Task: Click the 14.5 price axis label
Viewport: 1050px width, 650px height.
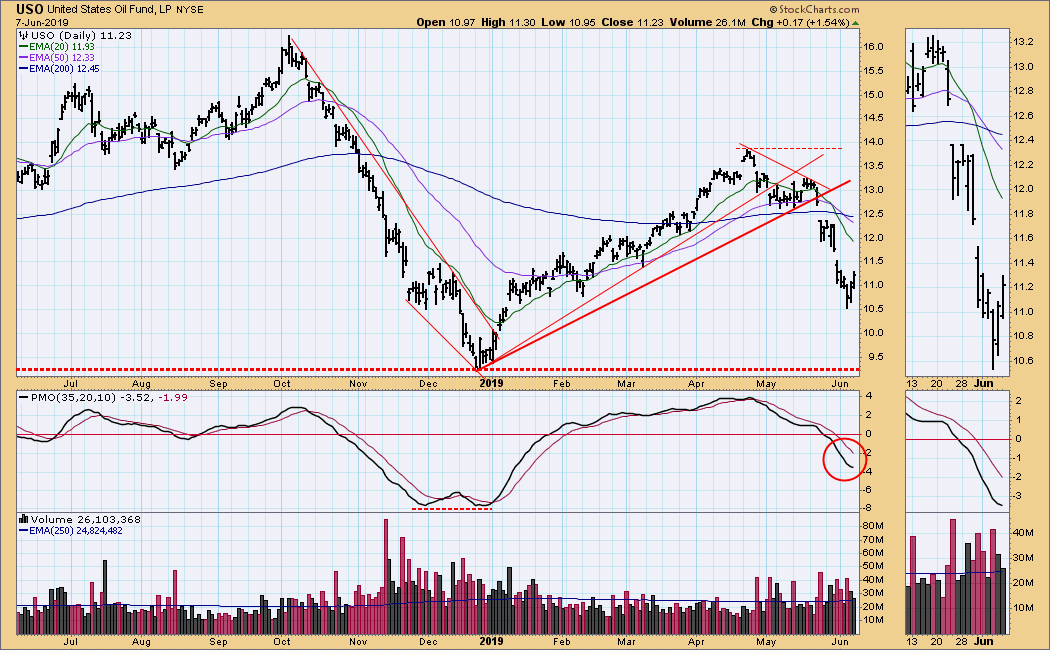Action: click(x=874, y=118)
